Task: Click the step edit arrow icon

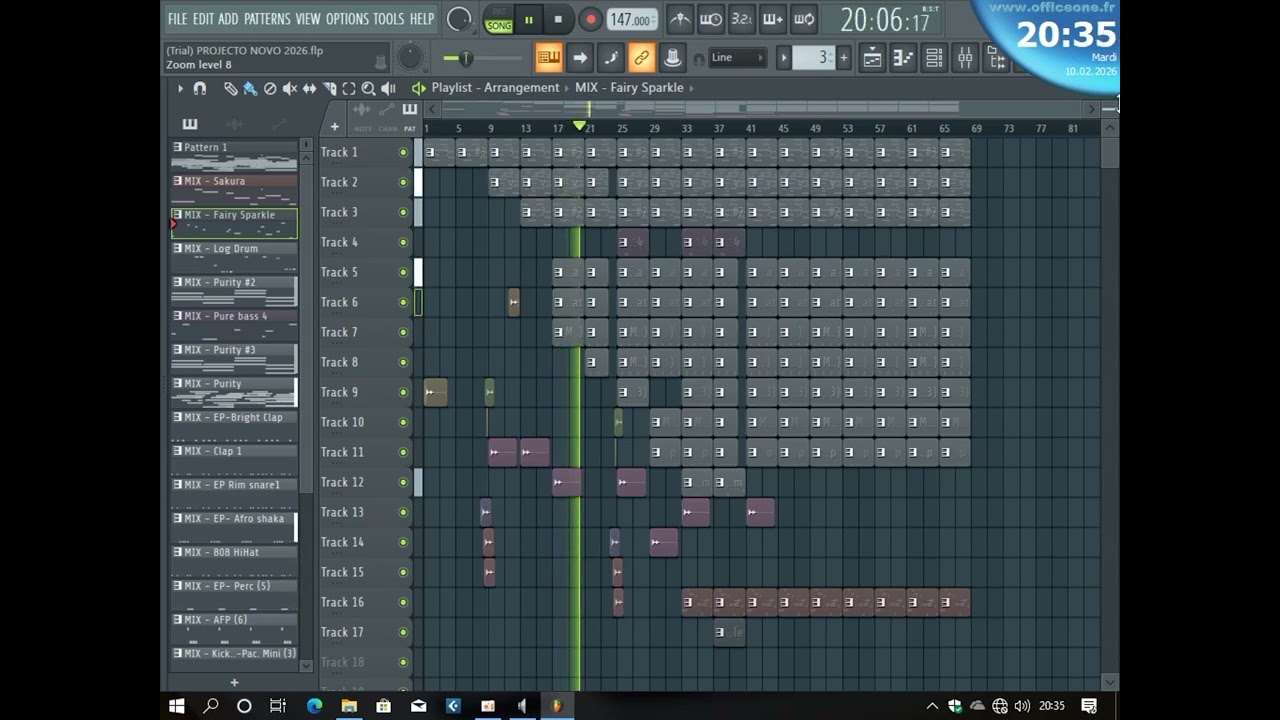Action: click(x=580, y=58)
